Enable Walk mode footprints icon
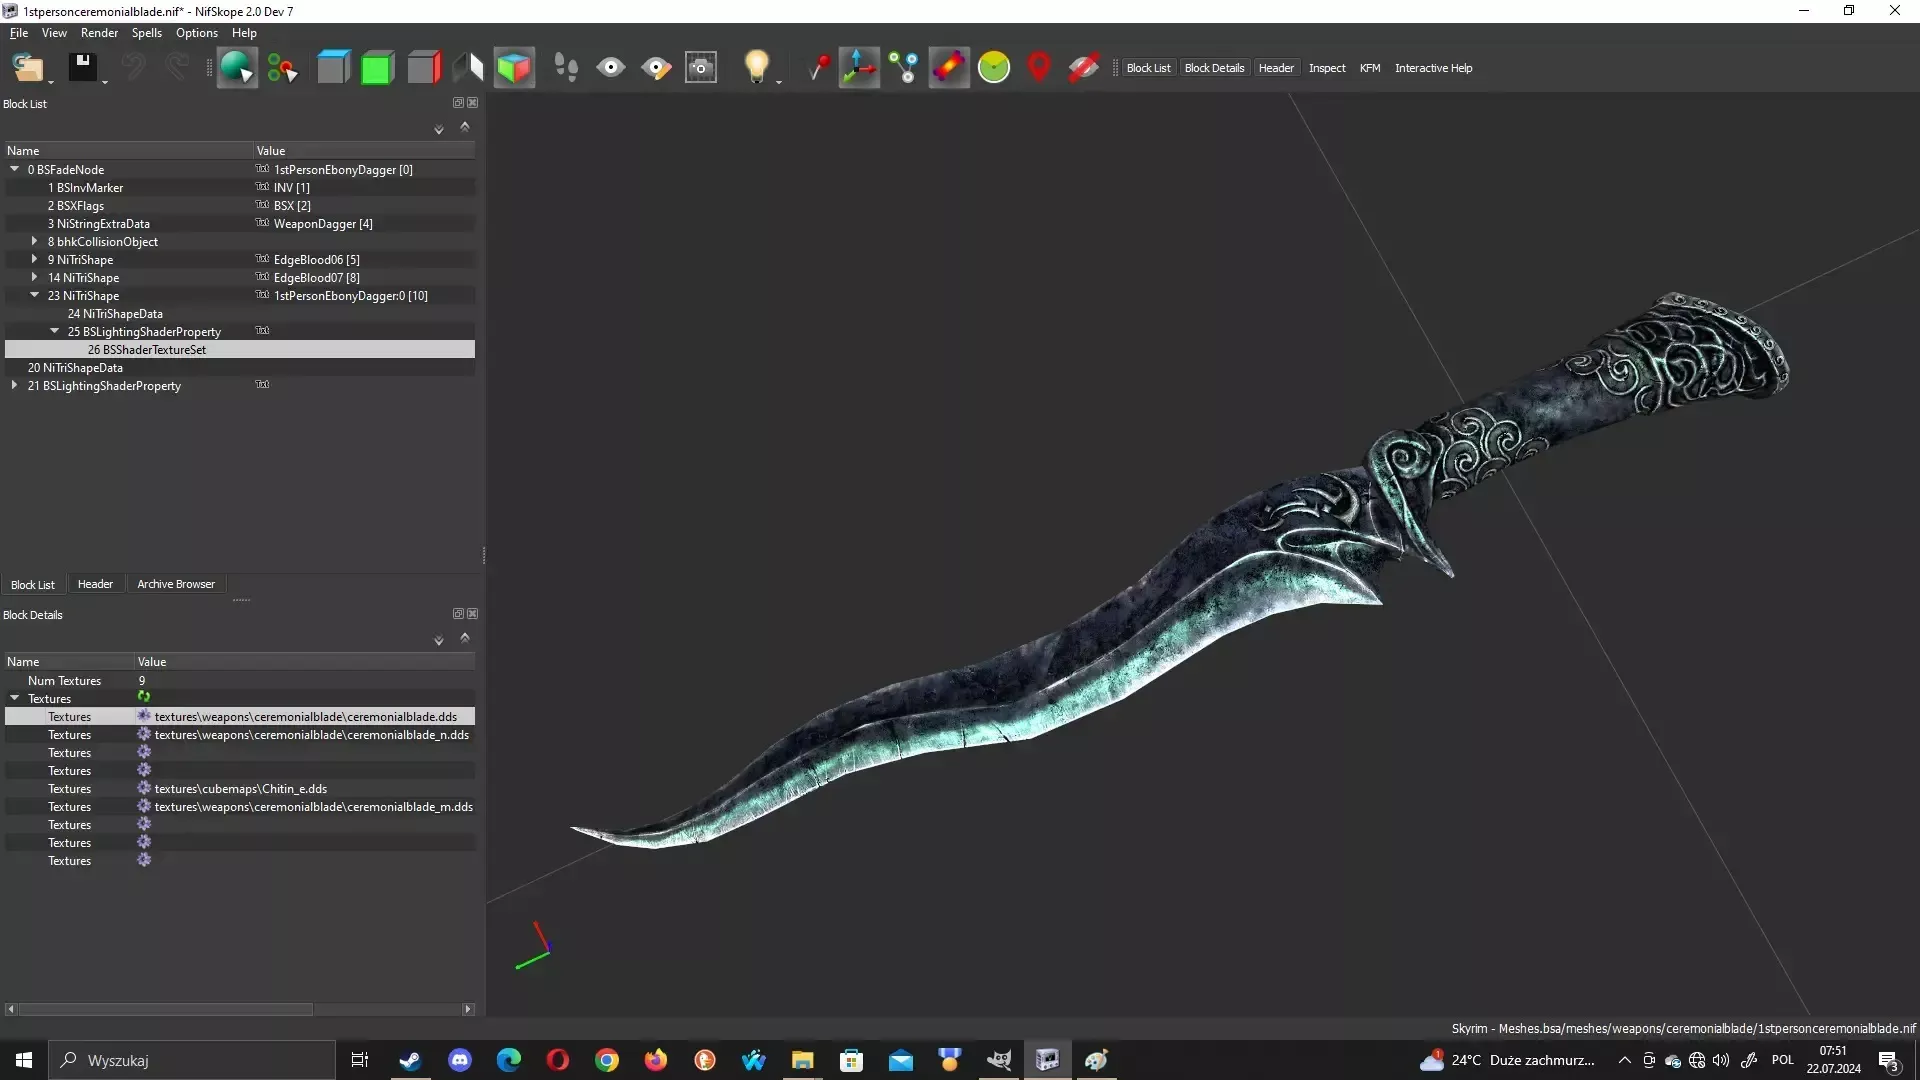The width and height of the screenshot is (1920, 1080). click(x=566, y=68)
